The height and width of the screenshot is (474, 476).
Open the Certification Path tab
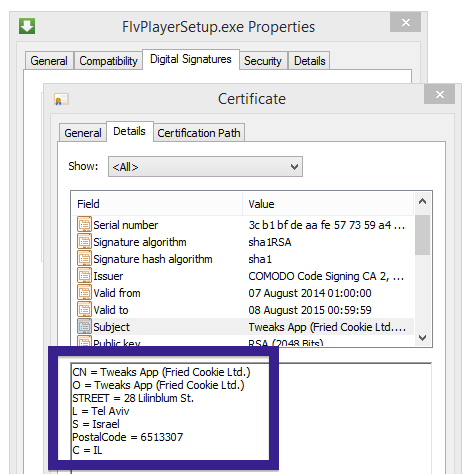coord(199,133)
